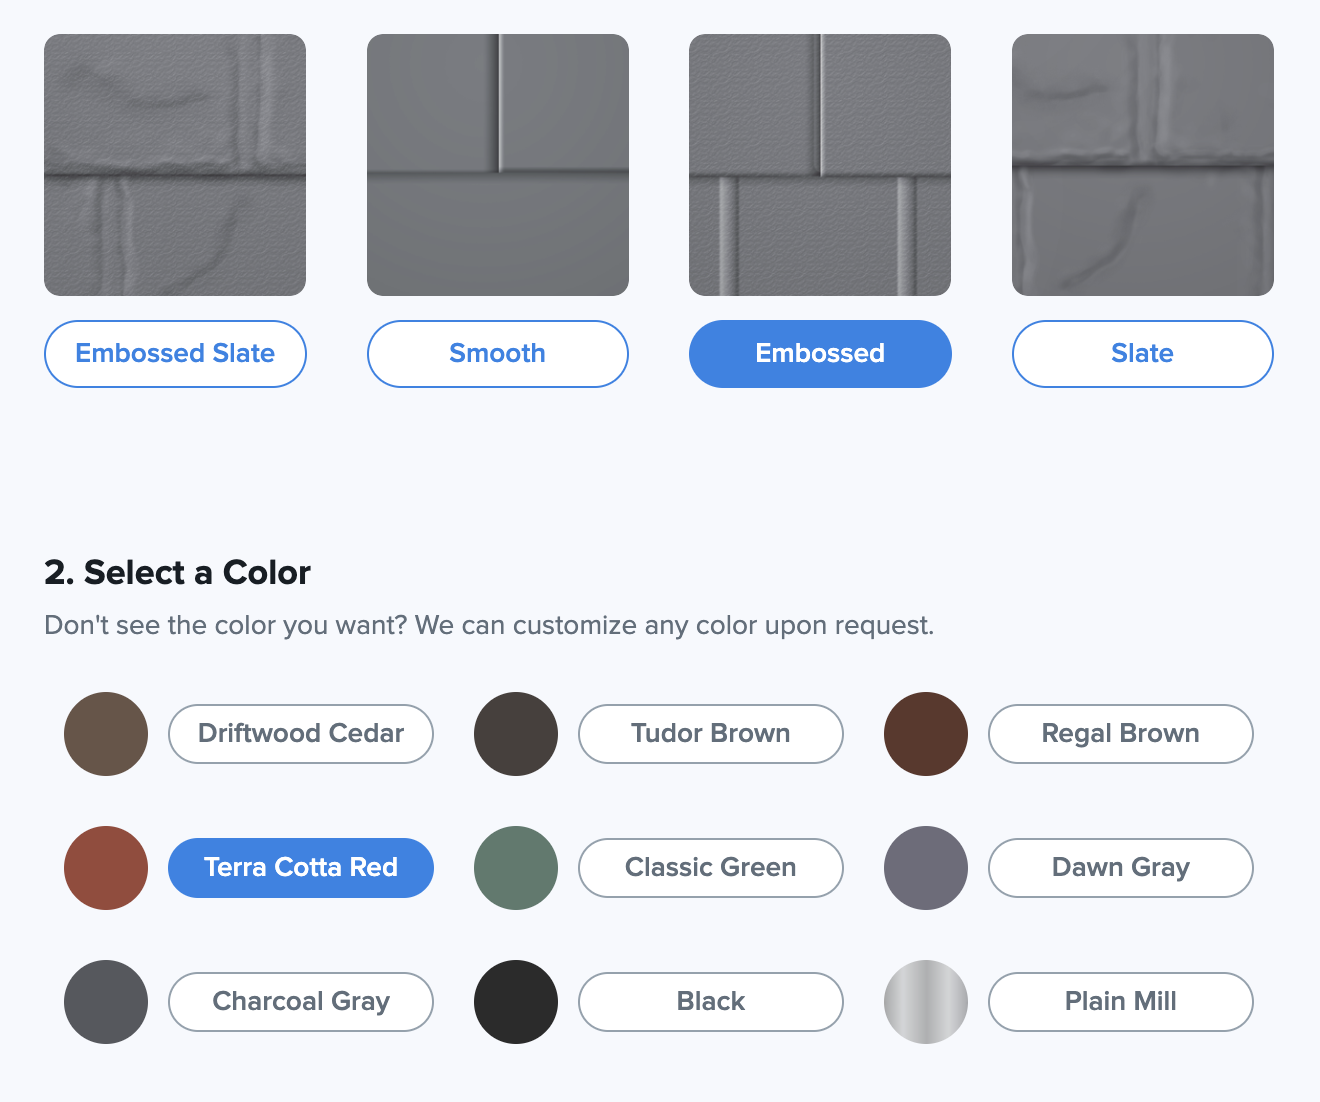Click the Black color swatch circle
Screen dimensions: 1320x1102
[x=516, y=1002]
